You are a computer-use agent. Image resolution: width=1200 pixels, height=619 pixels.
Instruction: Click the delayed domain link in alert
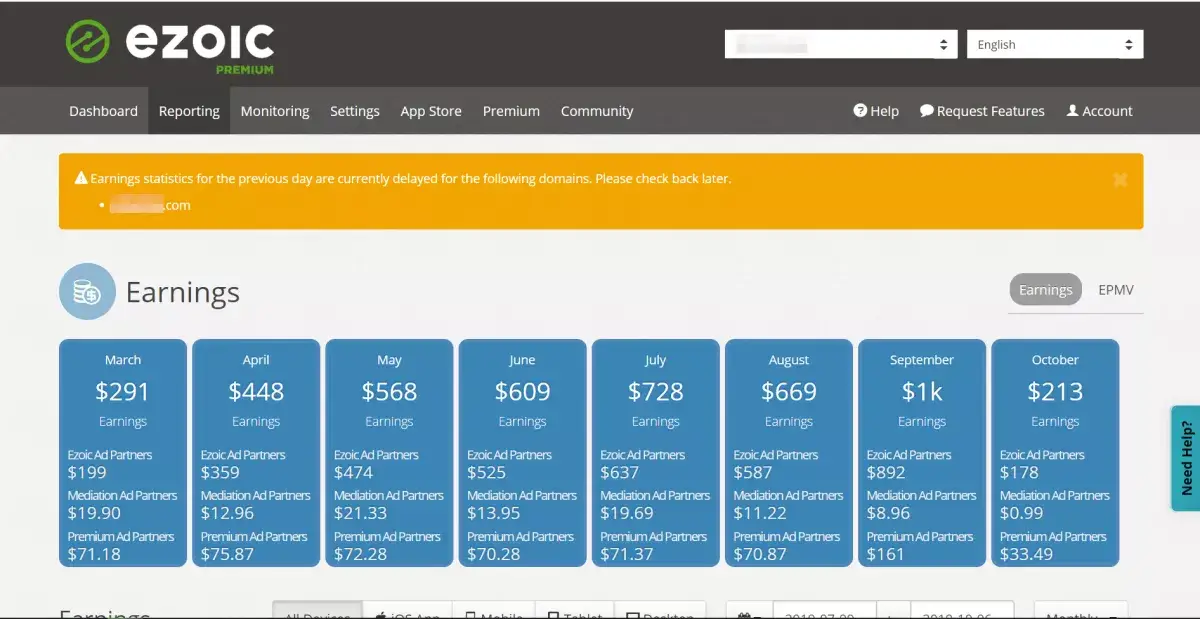point(150,205)
